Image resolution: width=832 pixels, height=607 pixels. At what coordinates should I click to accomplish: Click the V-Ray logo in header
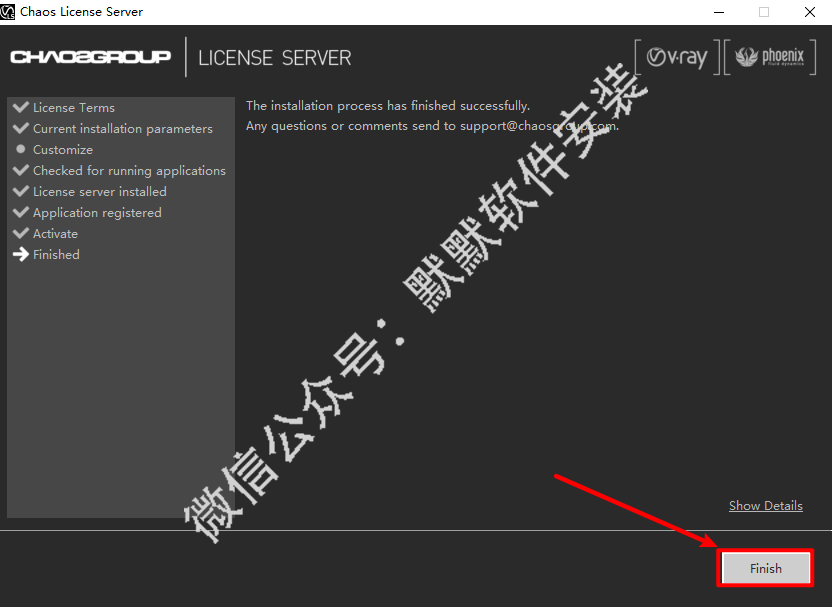tap(676, 57)
